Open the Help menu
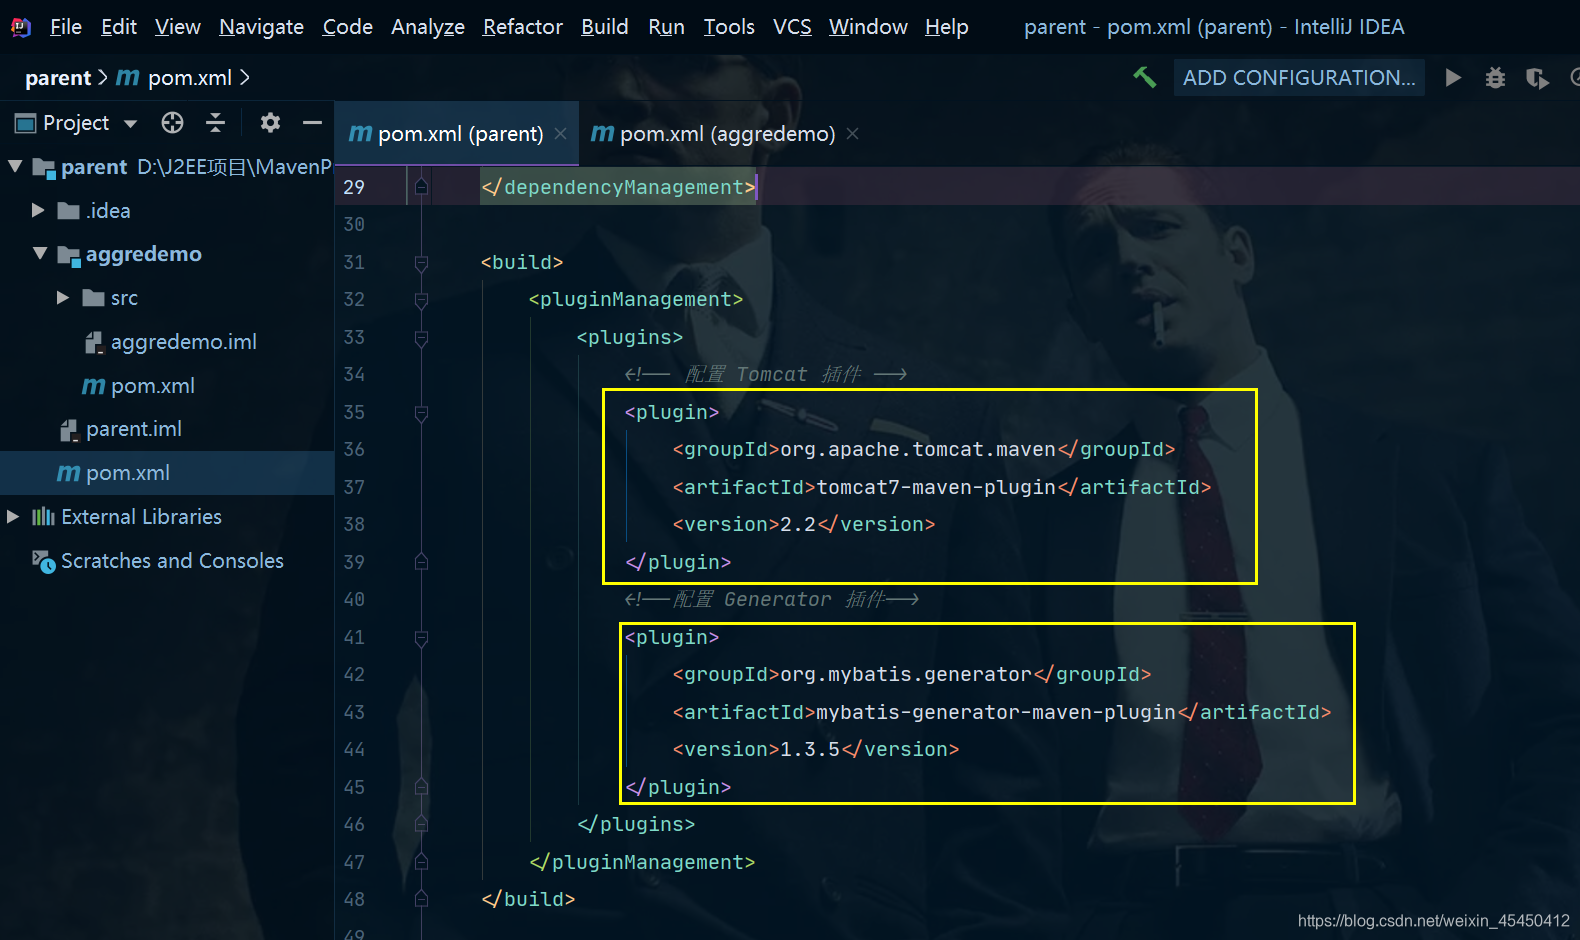This screenshot has width=1580, height=940. click(946, 27)
